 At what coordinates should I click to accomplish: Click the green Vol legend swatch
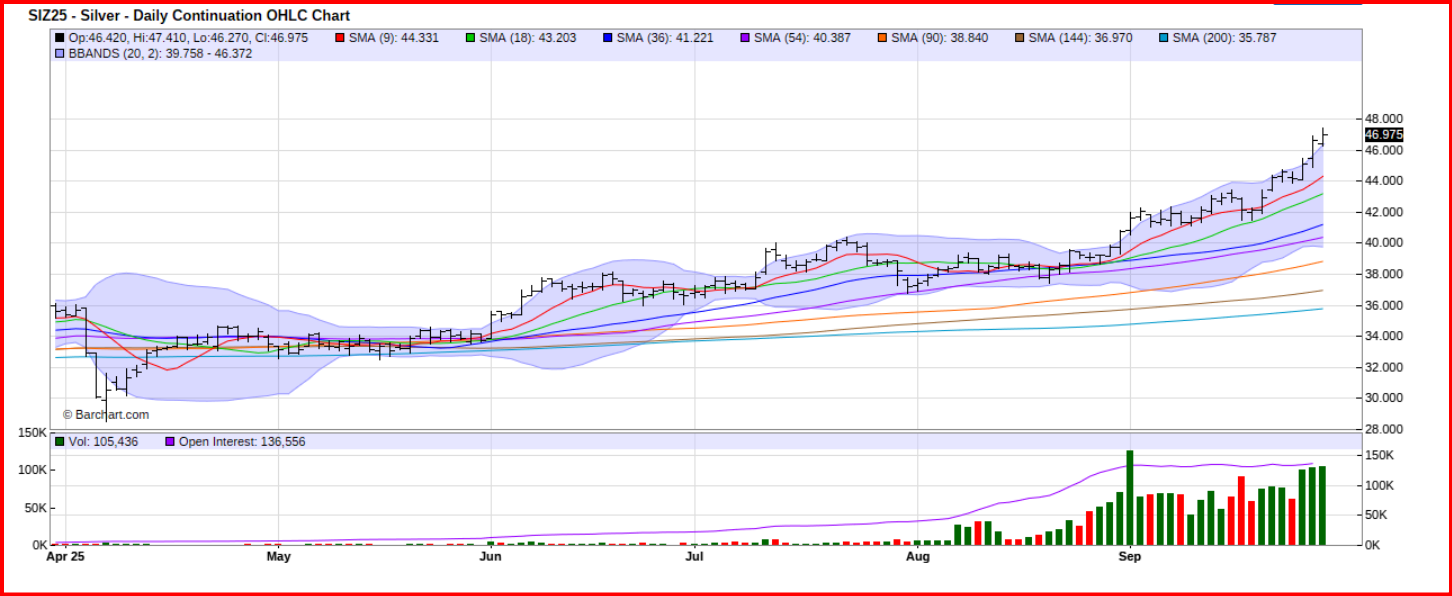[60, 441]
